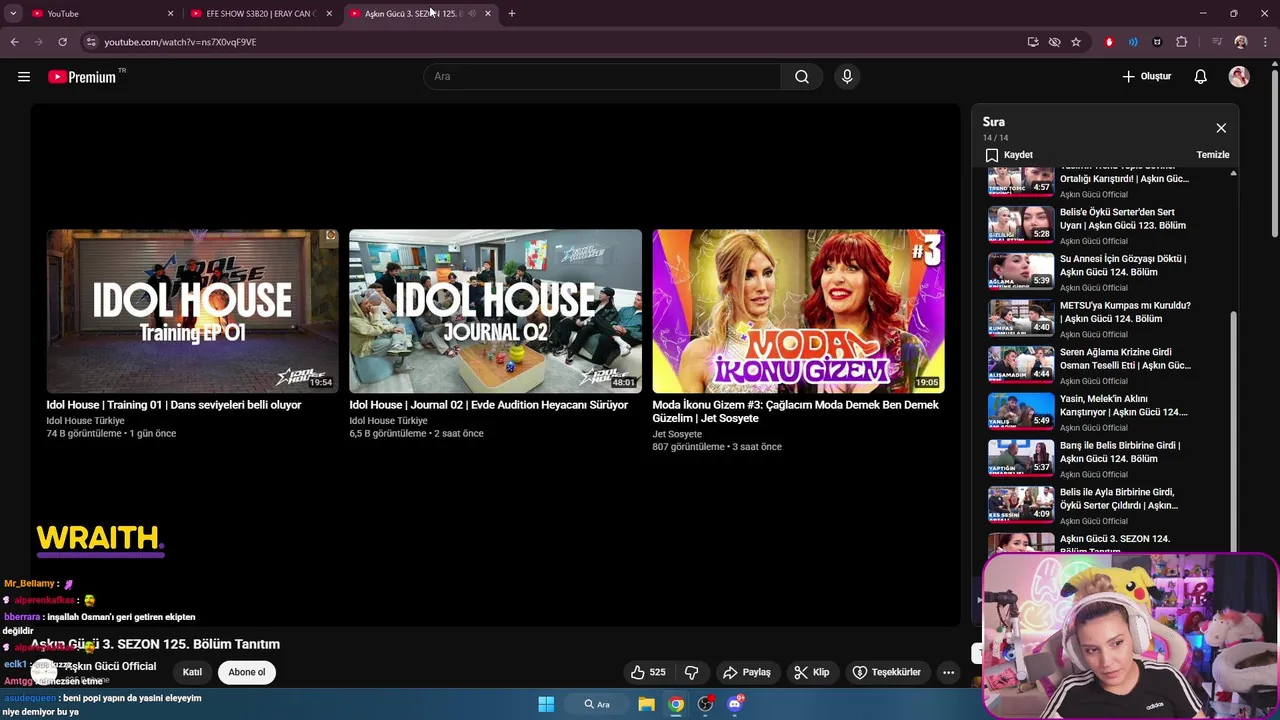Play 'Belis ile Ayla Birbirine Girdi' queue item
The height and width of the screenshot is (720, 1280).
click(1107, 505)
